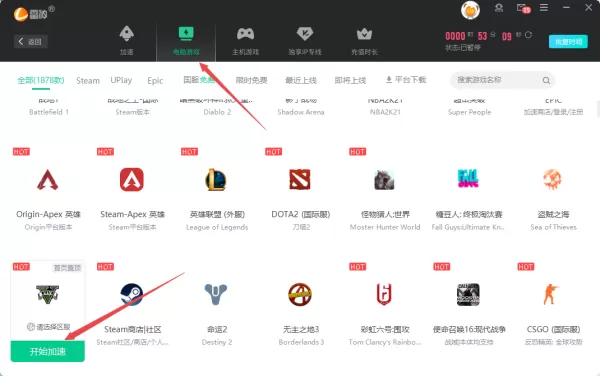Show 即将上线 games
This screenshot has width=600, height=376.
(x=350, y=80)
